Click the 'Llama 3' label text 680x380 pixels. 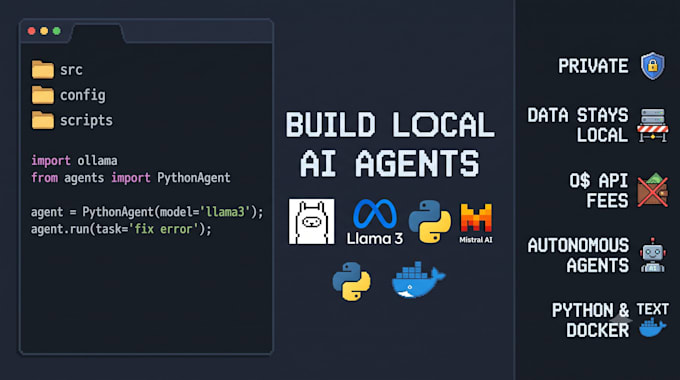tap(375, 238)
